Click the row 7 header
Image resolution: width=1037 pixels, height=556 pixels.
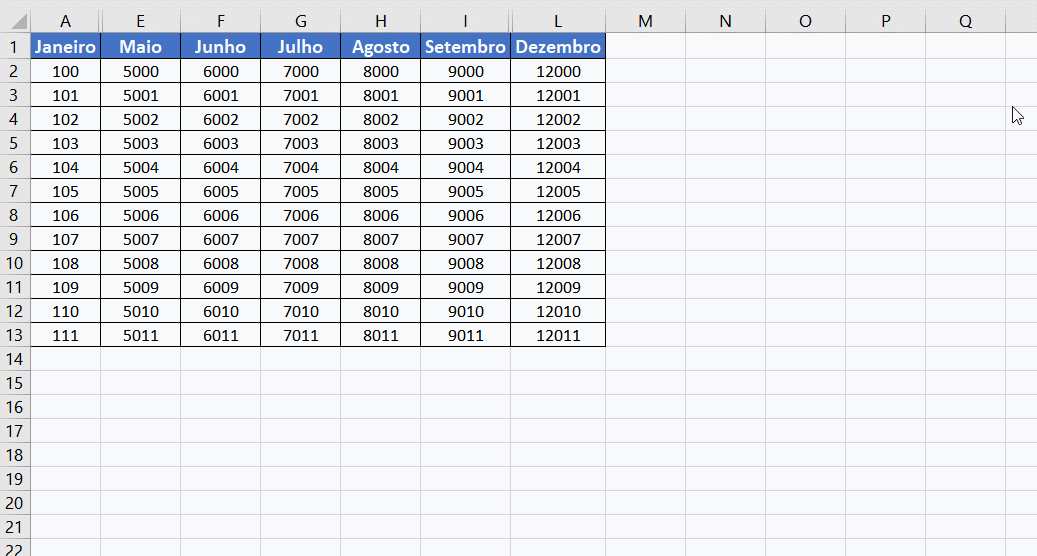pos(14,191)
